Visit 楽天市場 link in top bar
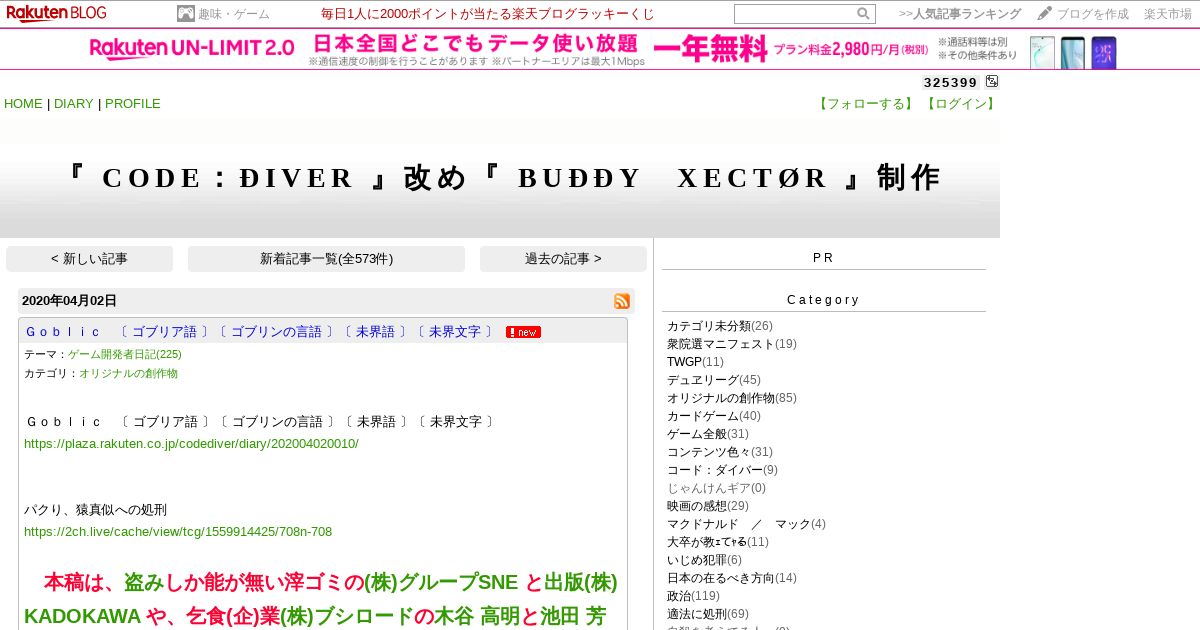The height and width of the screenshot is (630, 1200). [x=1168, y=14]
